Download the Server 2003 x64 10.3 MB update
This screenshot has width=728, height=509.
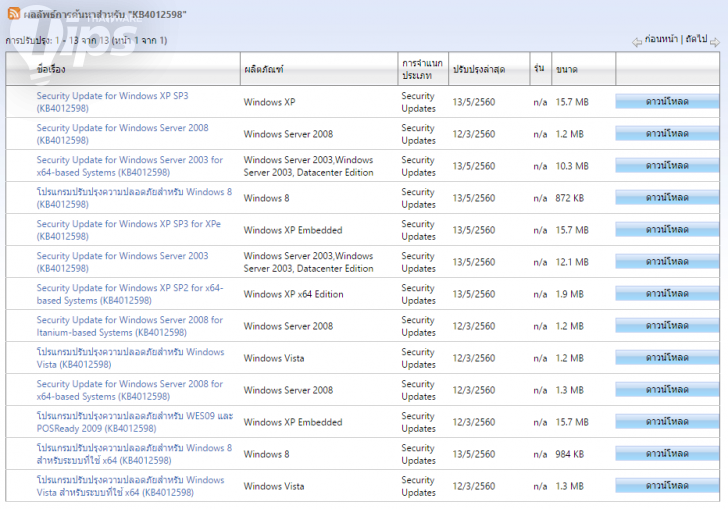pyautogui.click(x=667, y=165)
